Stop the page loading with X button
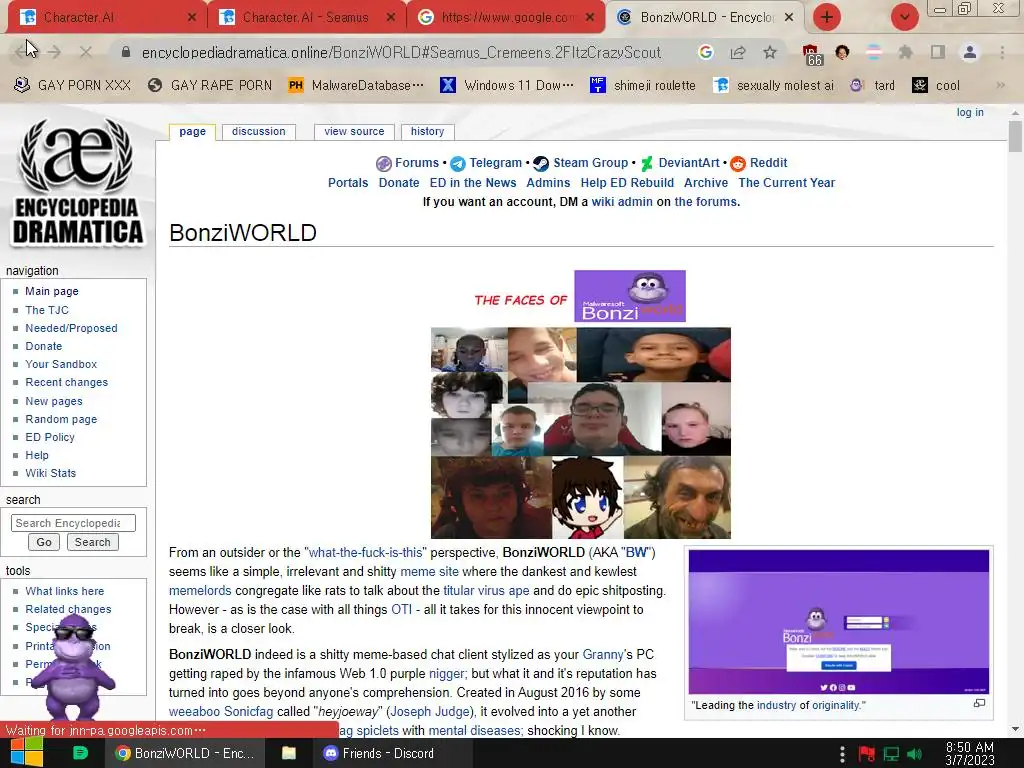The width and height of the screenshot is (1024, 768). coord(86,52)
